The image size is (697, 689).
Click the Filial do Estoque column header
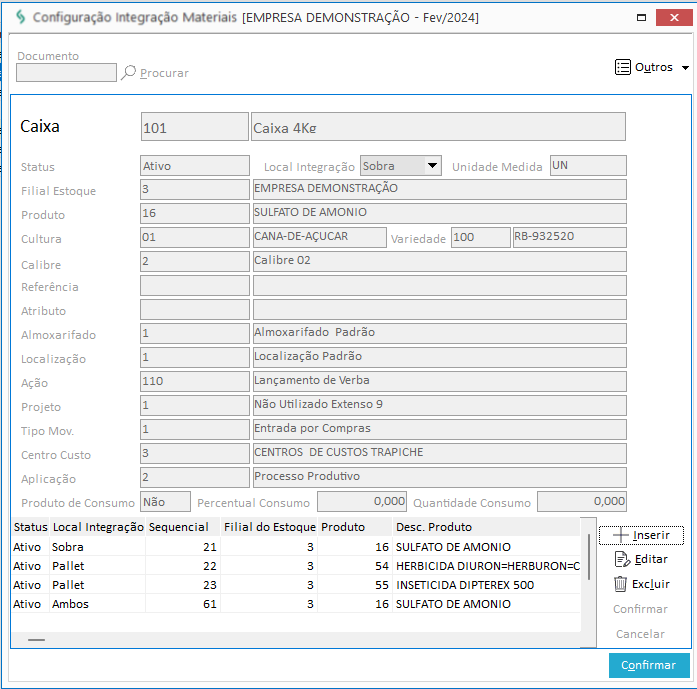(x=270, y=527)
